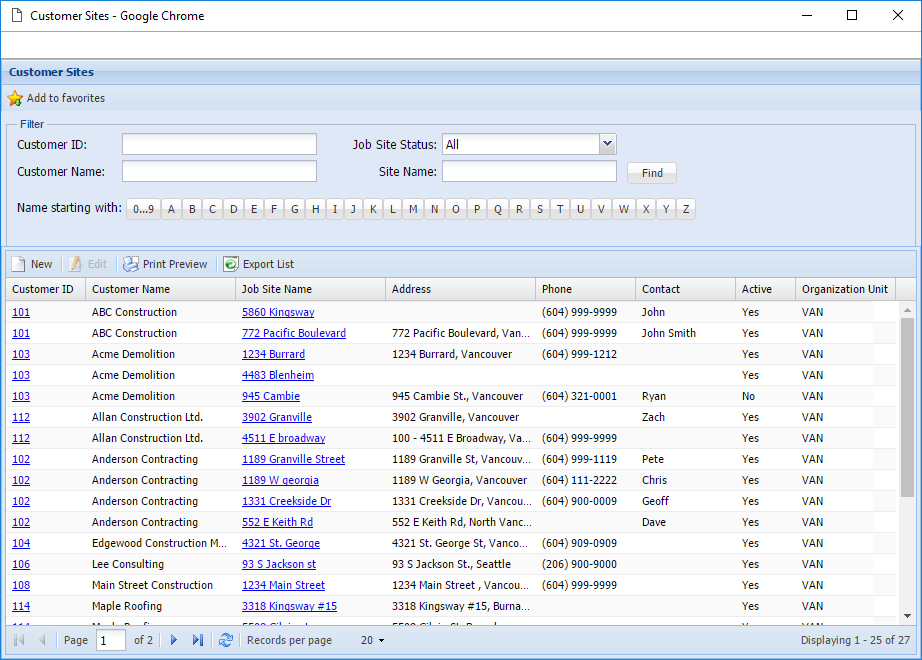922x660 pixels.
Task: Open the 1234 Burrard job site link
Action: coord(273,354)
